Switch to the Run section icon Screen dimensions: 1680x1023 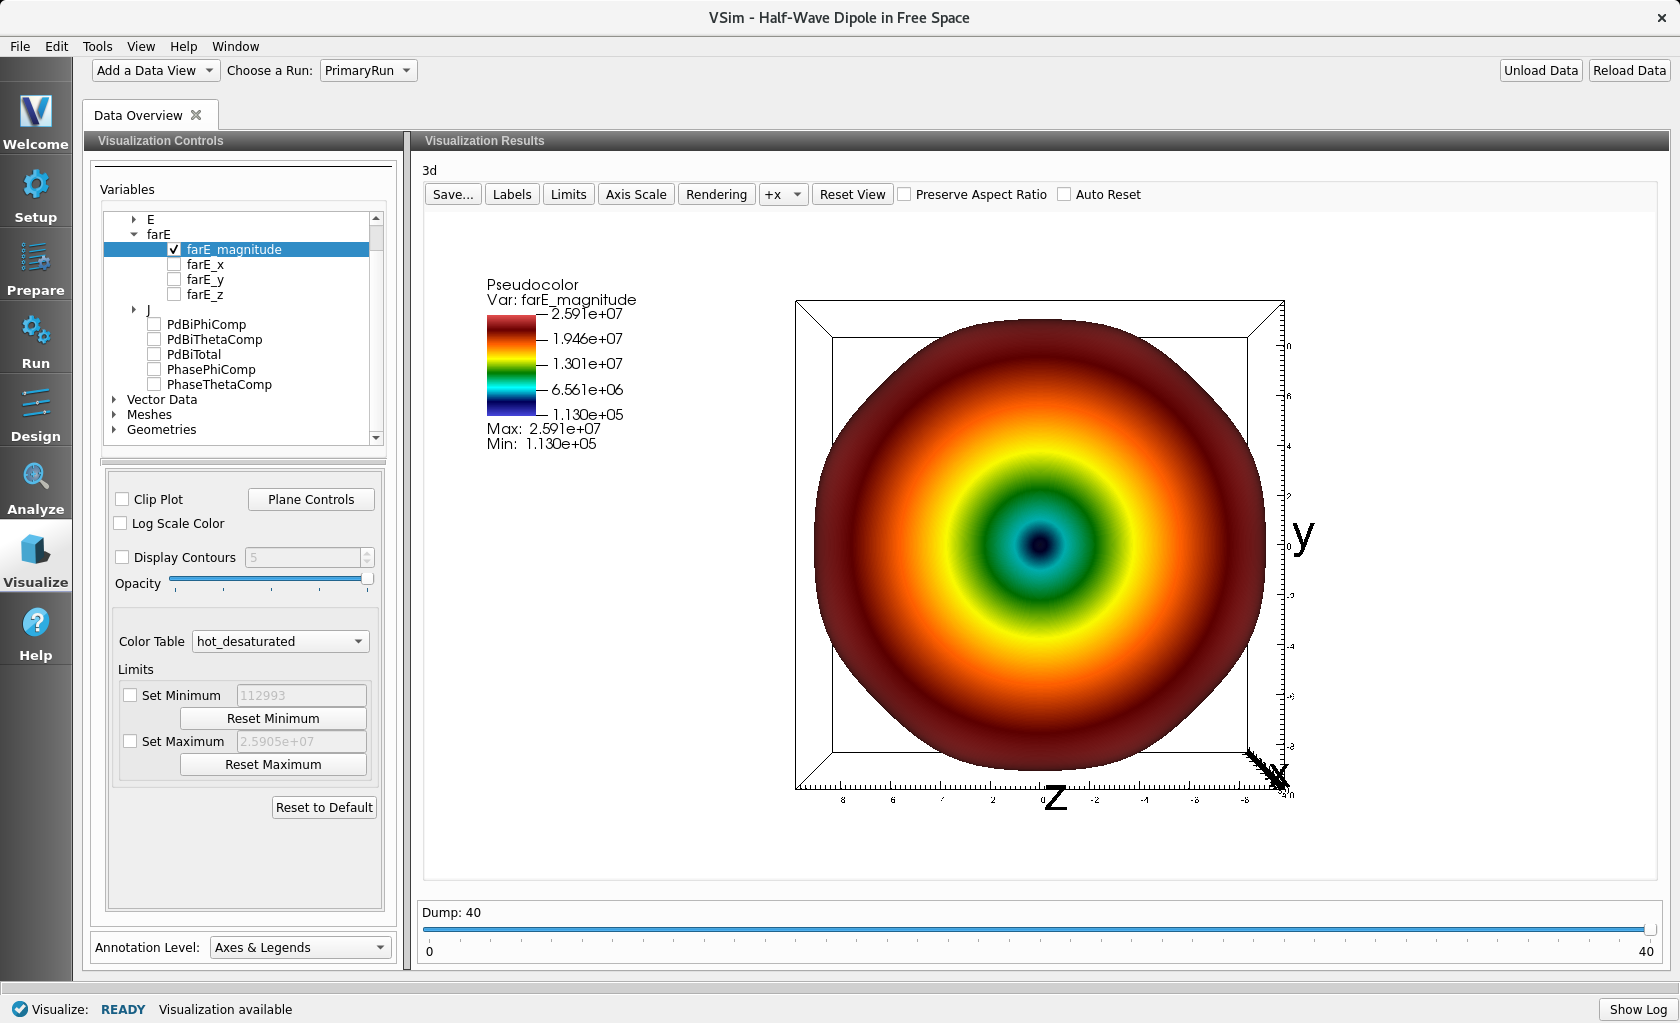click(x=36, y=331)
